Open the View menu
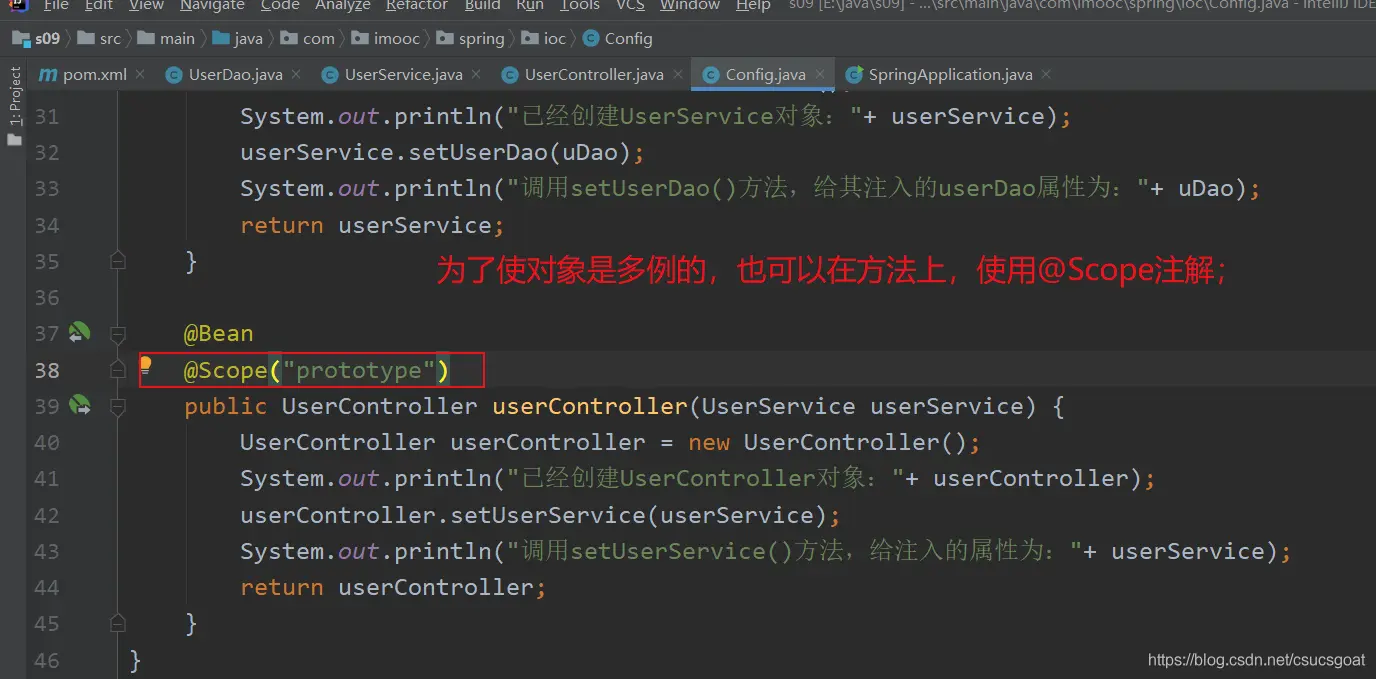 coord(146,5)
